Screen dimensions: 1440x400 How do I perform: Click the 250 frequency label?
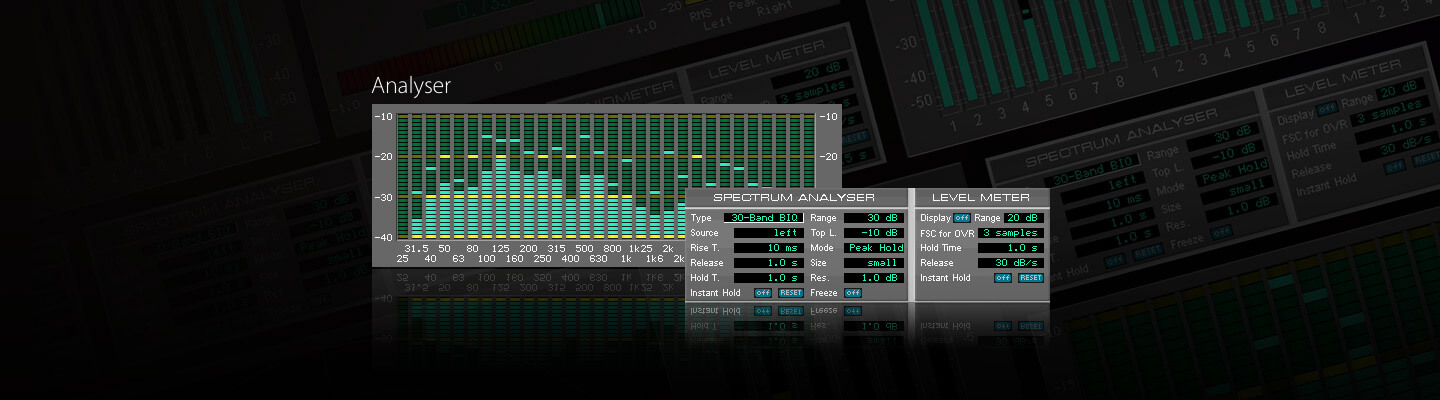click(x=542, y=259)
